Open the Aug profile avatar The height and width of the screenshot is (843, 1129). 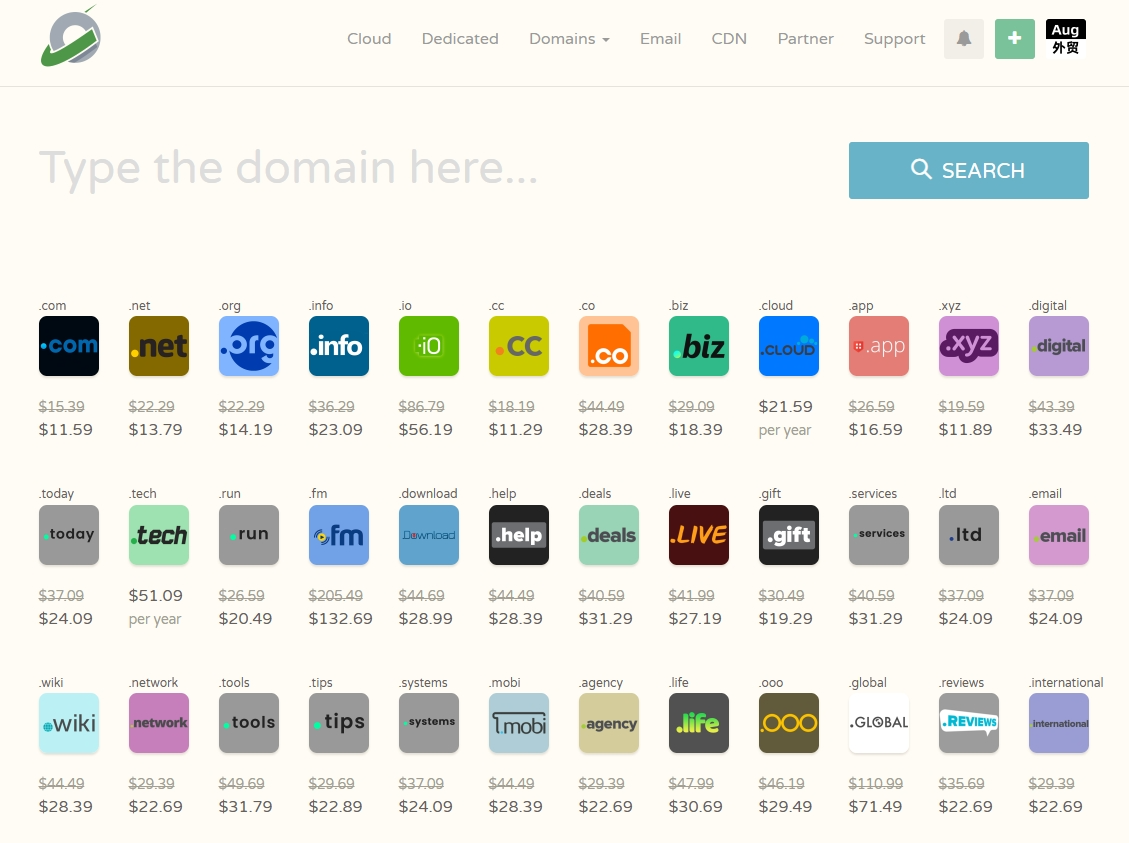coord(1065,39)
